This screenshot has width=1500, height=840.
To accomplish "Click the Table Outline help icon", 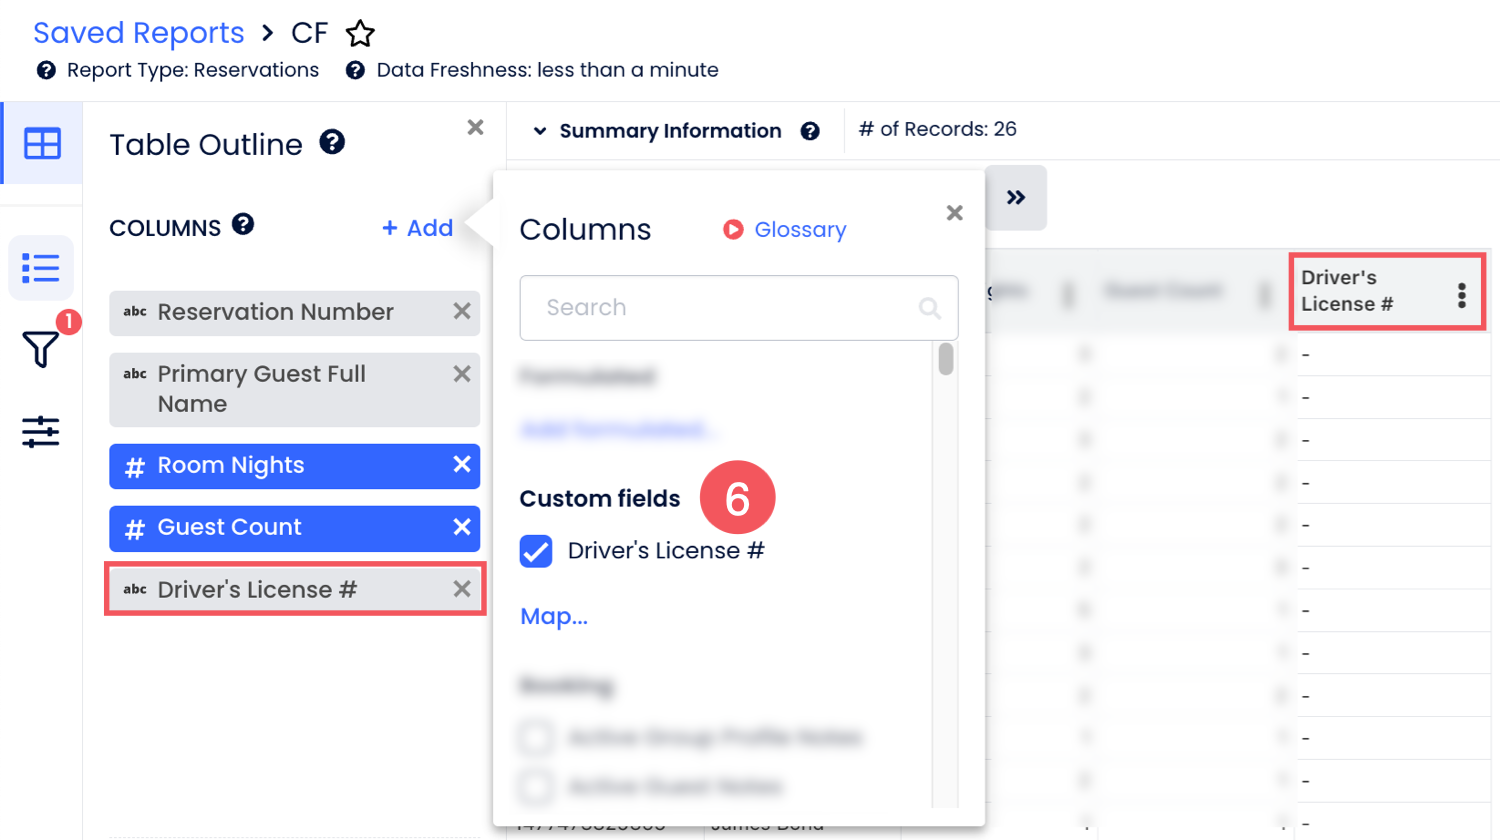I will [332, 143].
